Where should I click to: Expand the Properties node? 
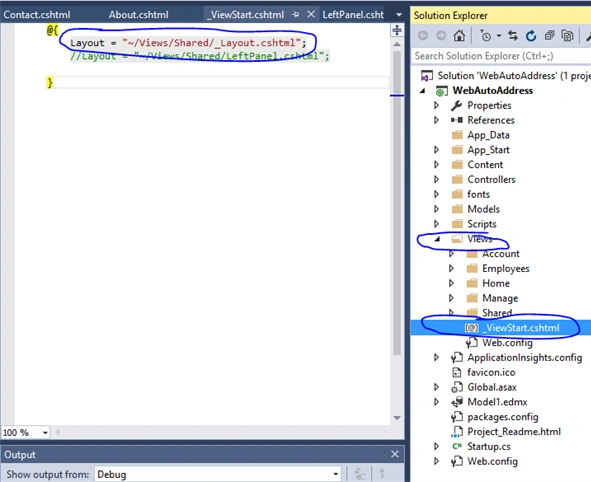436,105
